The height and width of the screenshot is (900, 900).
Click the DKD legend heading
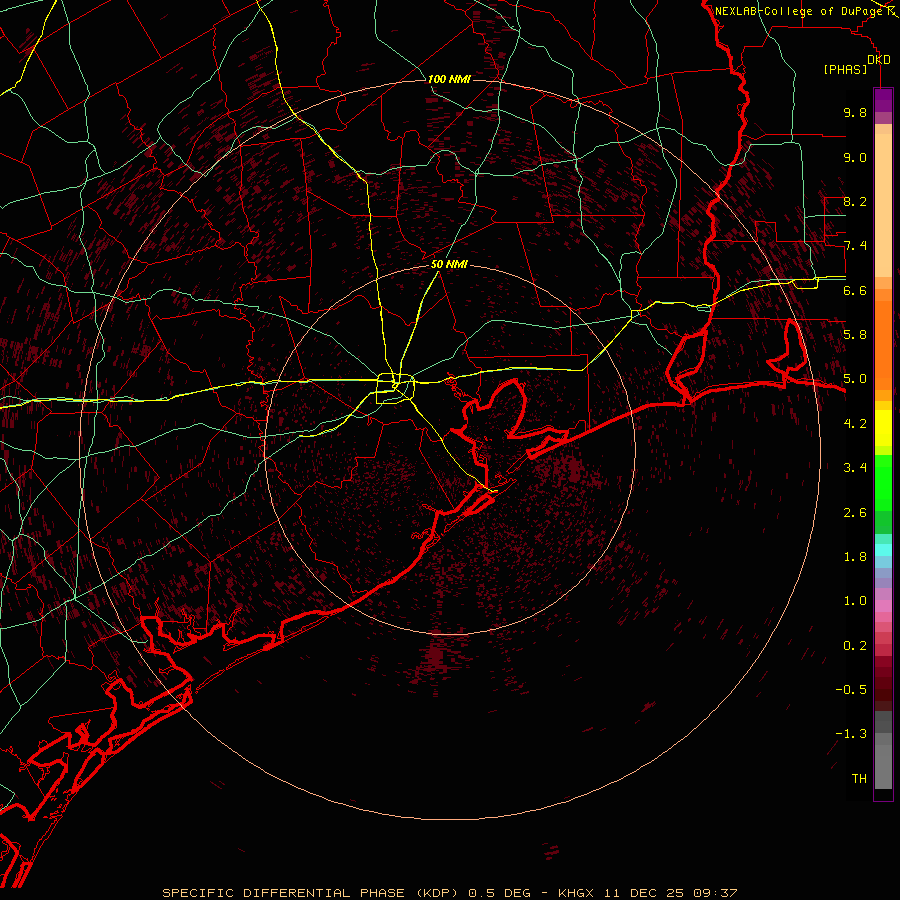pyautogui.click(x=879, y=60)
